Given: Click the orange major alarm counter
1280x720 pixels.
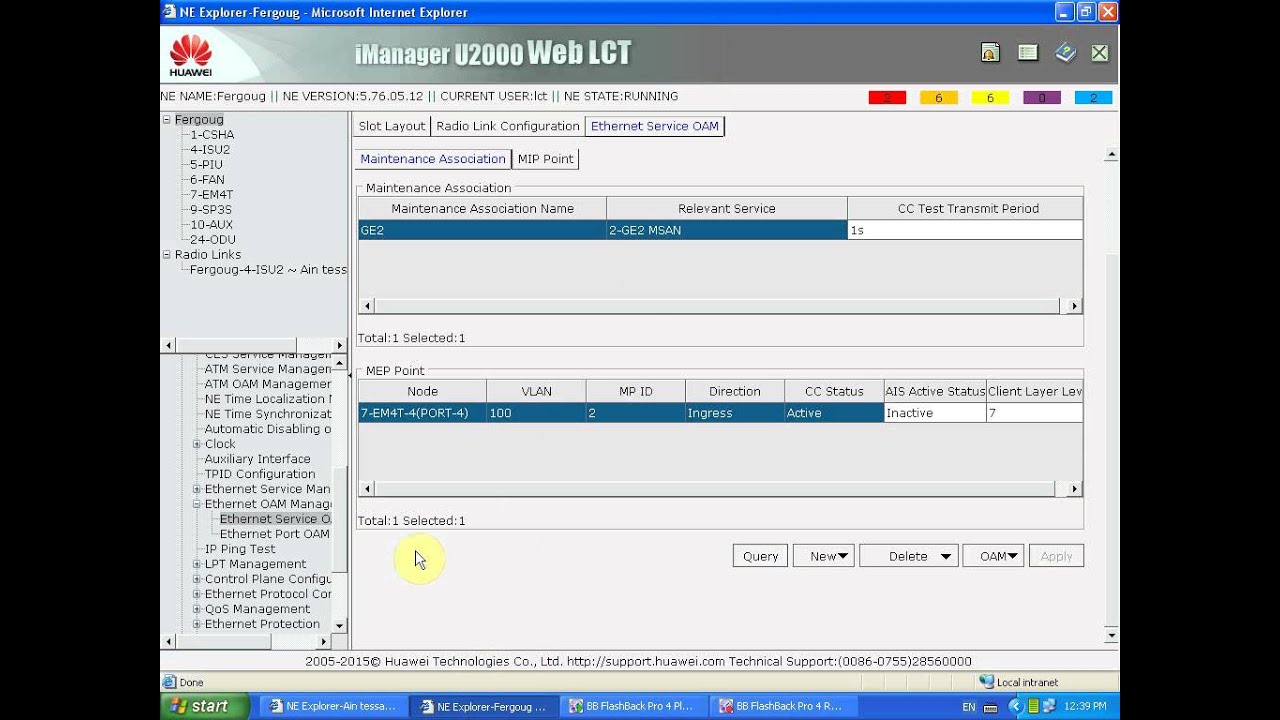Looking at the screenshot, I should tap(938, 98).
